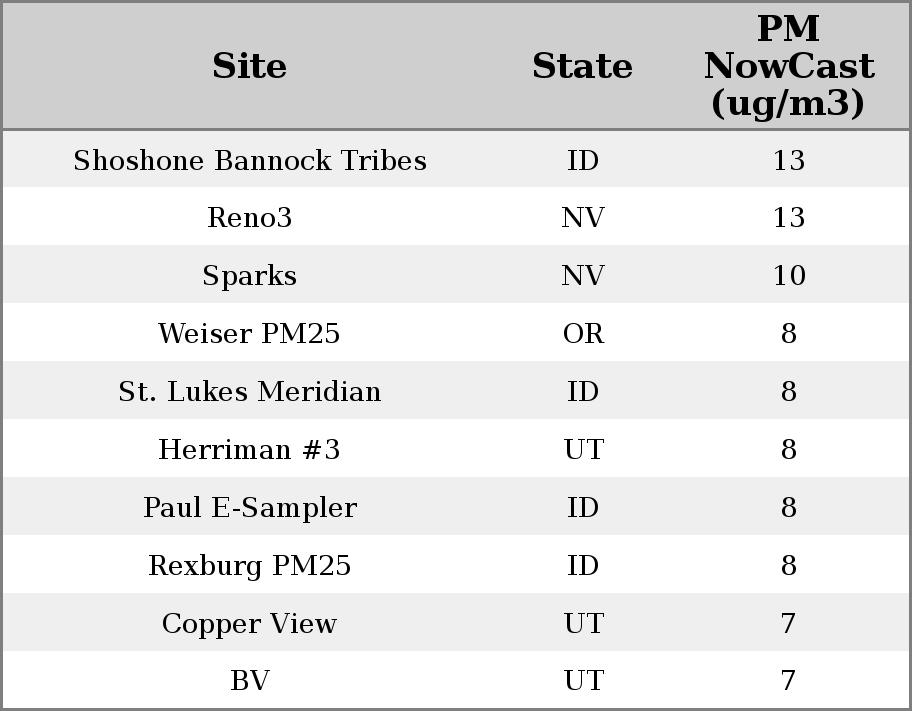Click St. Lukes Meridian site

(249, 392)
